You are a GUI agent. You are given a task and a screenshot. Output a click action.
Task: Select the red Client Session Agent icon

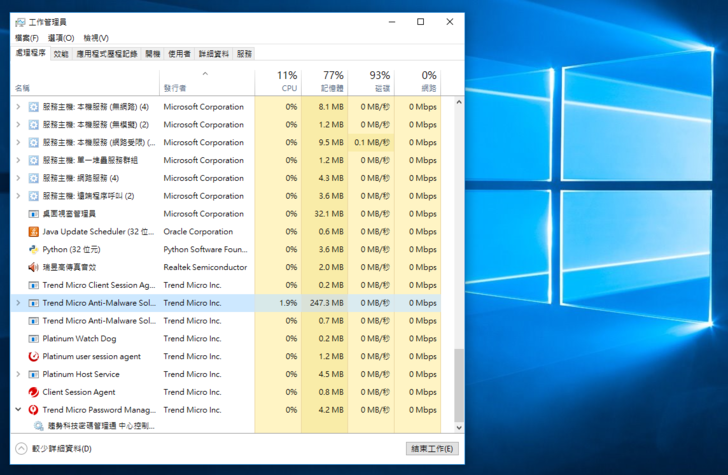pos(33,392)
